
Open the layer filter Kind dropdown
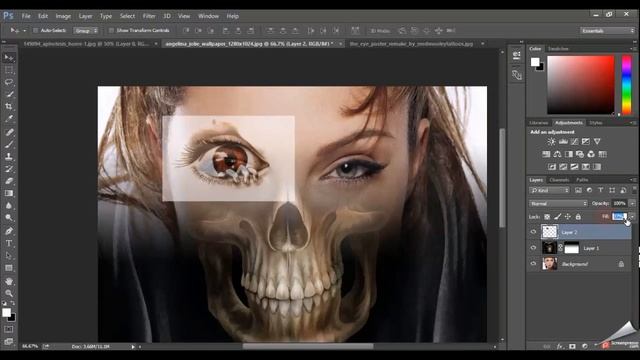tap(549, 190)
